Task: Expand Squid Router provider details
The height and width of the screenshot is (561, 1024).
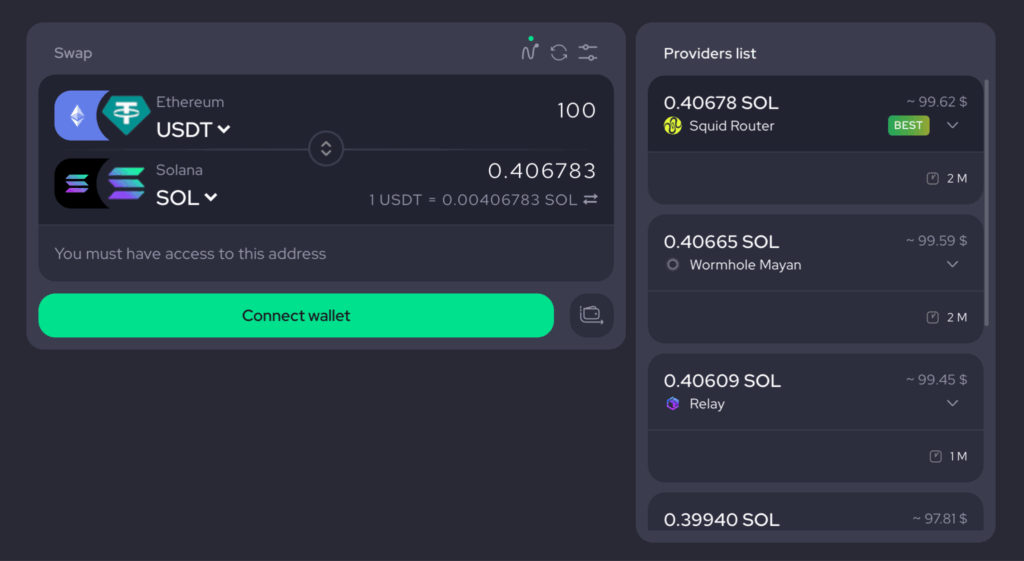Action: click(x=952, y=125)
